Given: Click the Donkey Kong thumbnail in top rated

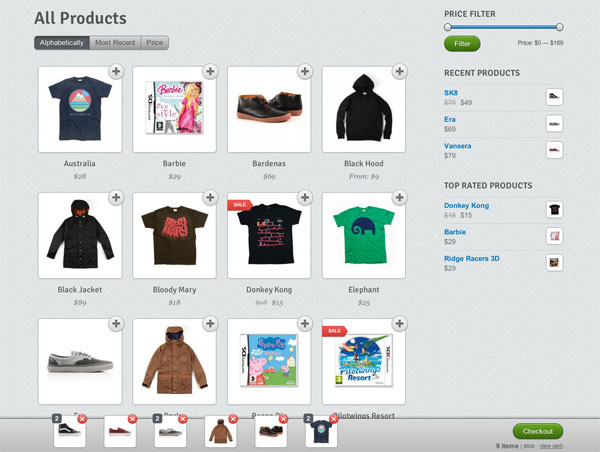Looking at the screenshot, I should pos(554,210).
